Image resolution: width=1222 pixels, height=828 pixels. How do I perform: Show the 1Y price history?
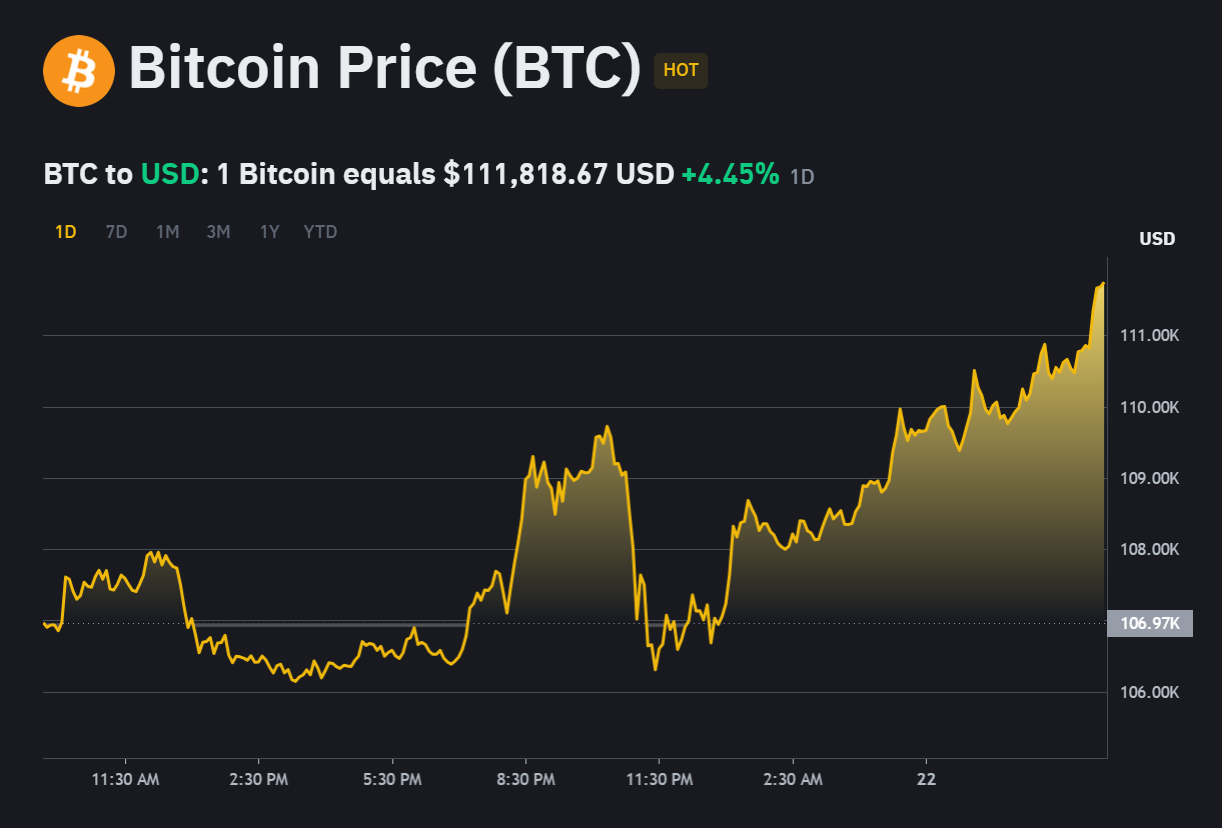tap(269, 232)
